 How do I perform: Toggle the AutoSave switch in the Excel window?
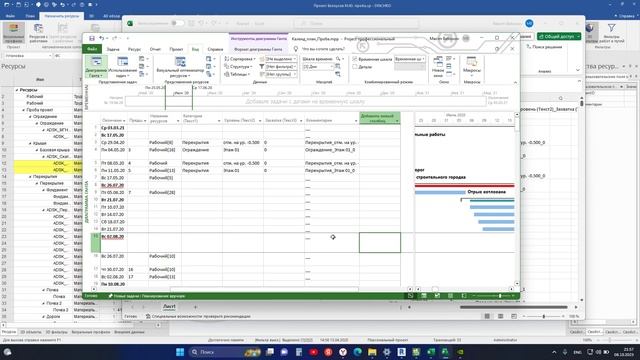177,23
